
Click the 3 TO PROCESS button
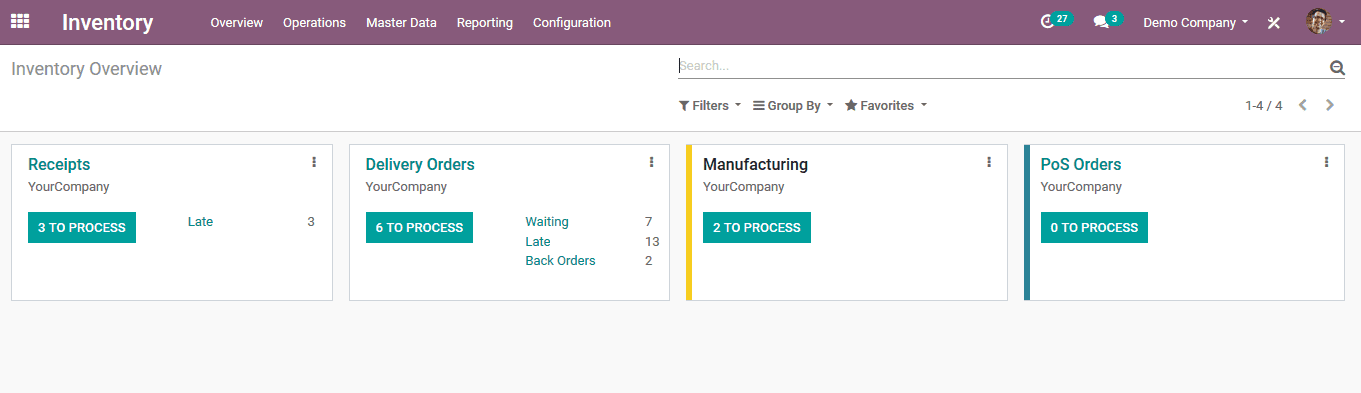(x=82, y=228)
